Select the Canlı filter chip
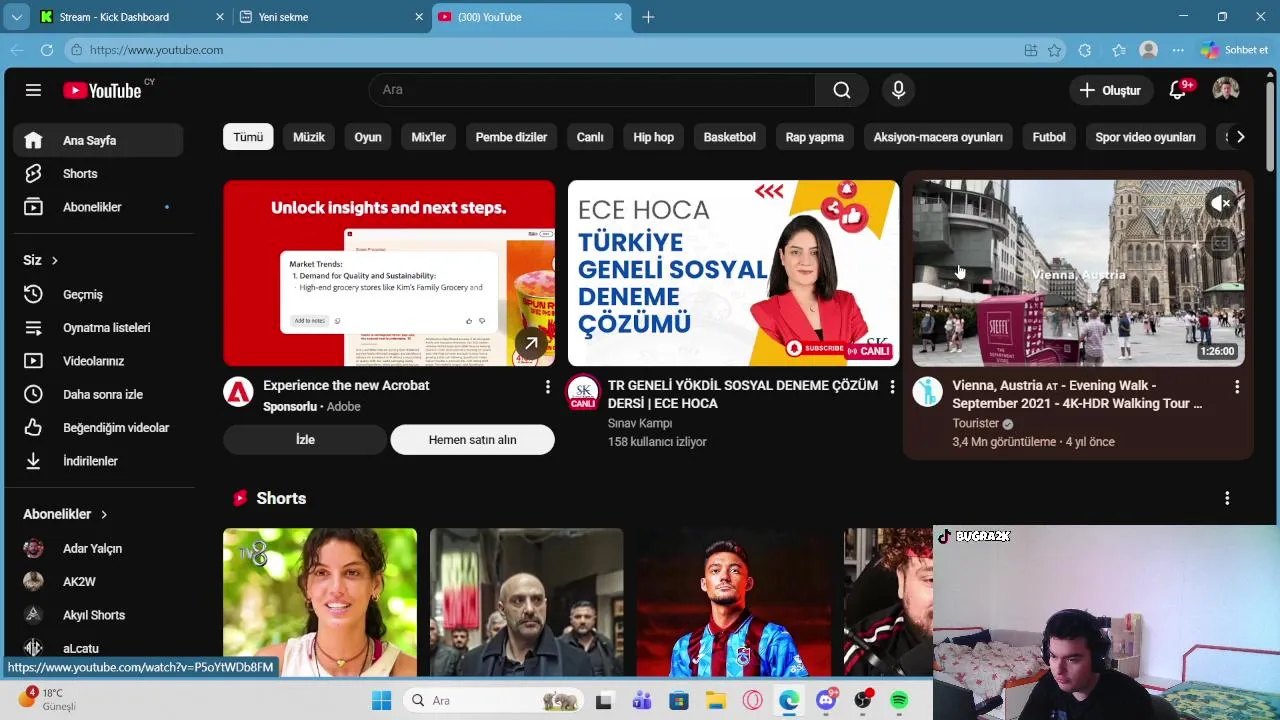Screen dimensions: 1280x720 coord(590,137)
